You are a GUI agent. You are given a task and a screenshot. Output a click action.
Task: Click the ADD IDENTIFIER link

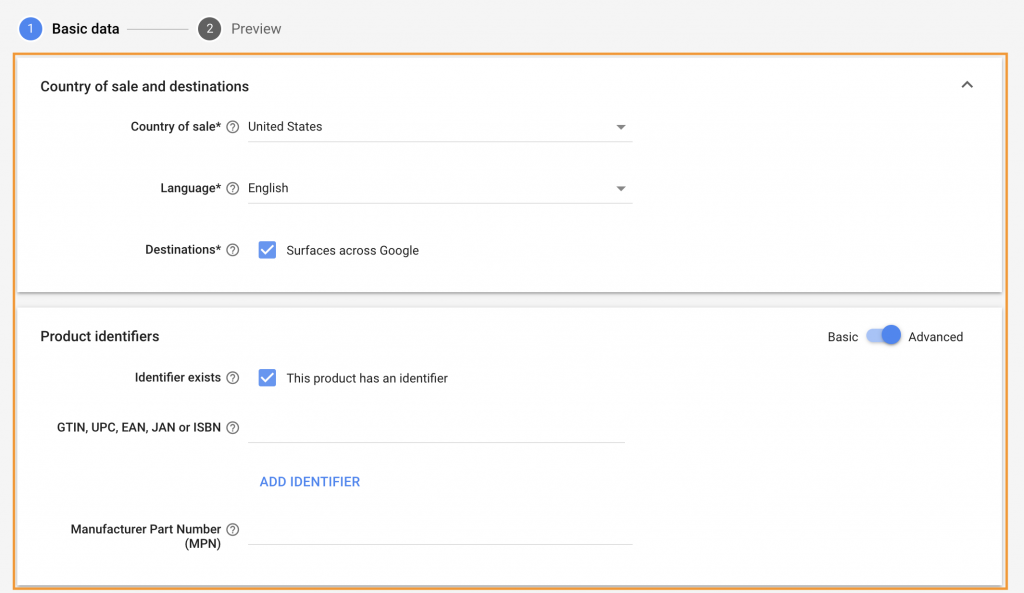click(x=310, y=482)
